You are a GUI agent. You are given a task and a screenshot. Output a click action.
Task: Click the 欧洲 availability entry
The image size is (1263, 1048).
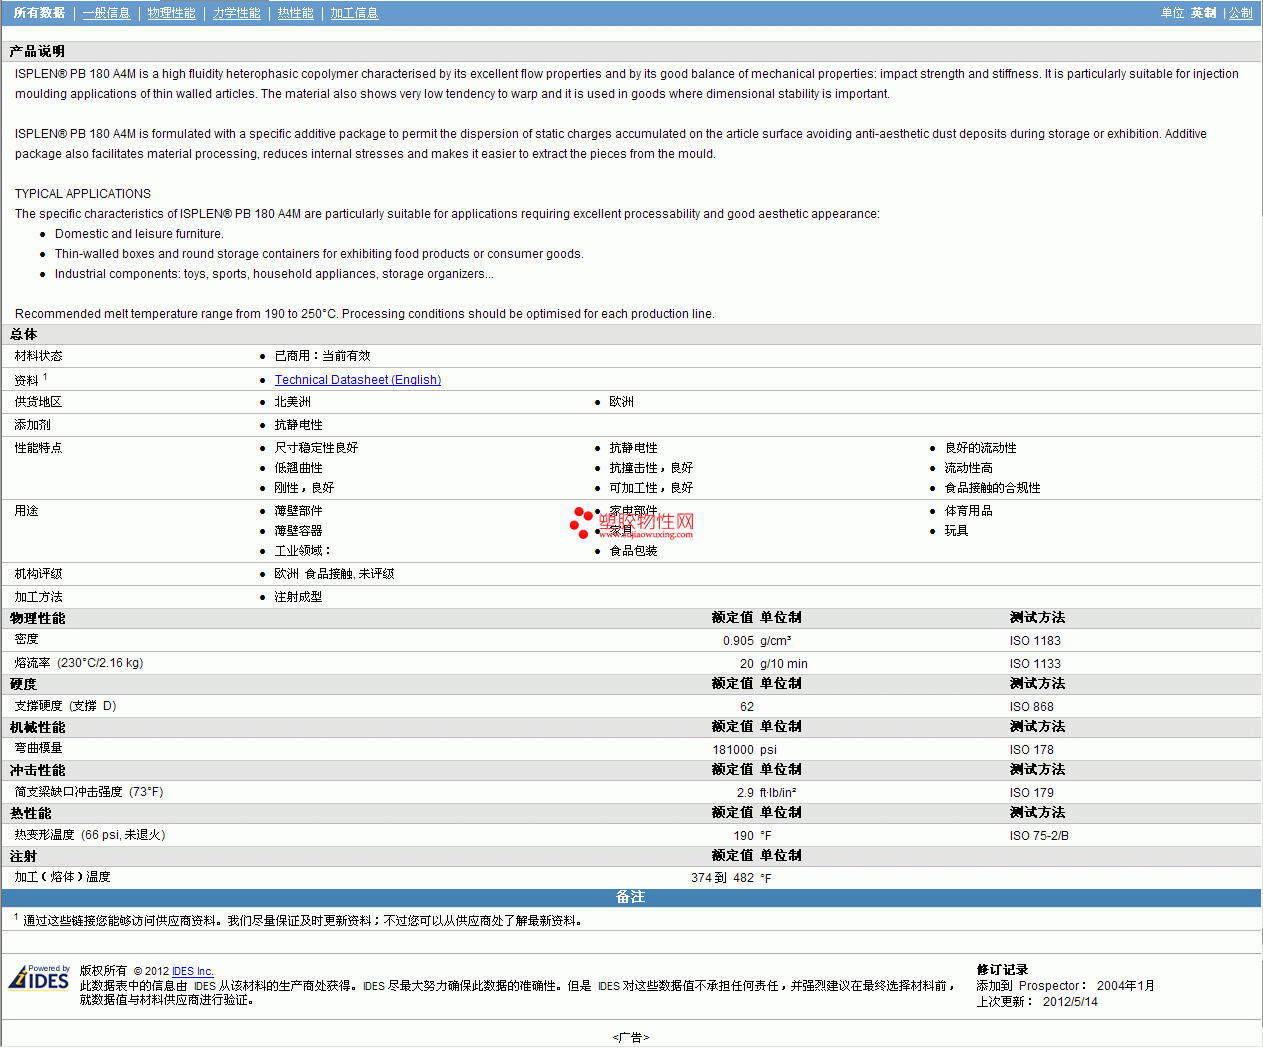[621, 402]
